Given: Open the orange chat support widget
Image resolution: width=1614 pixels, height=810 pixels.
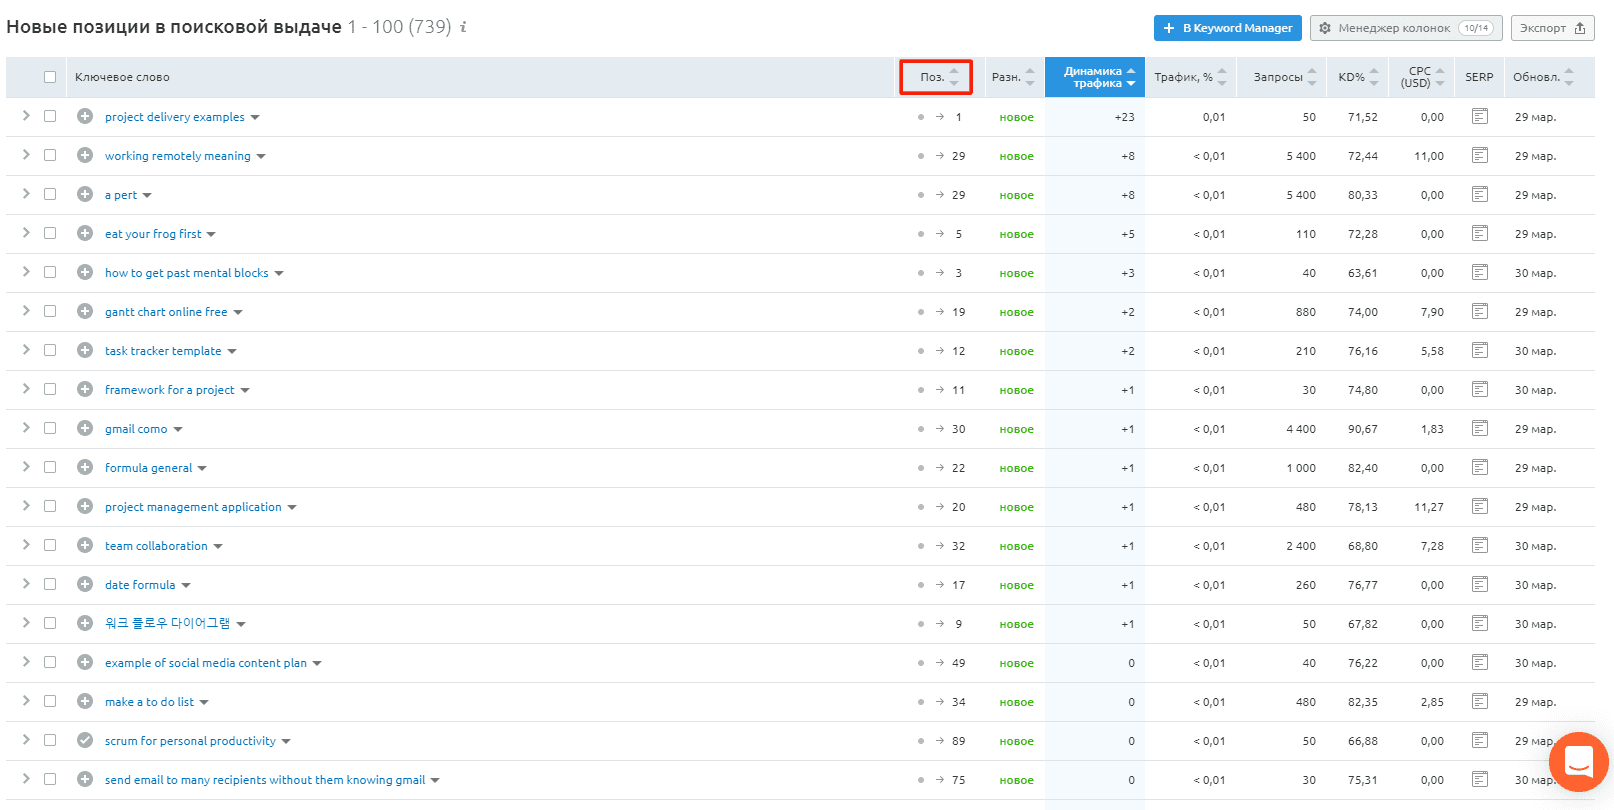Looking at the screenshot, I should tap(1578, 762).
